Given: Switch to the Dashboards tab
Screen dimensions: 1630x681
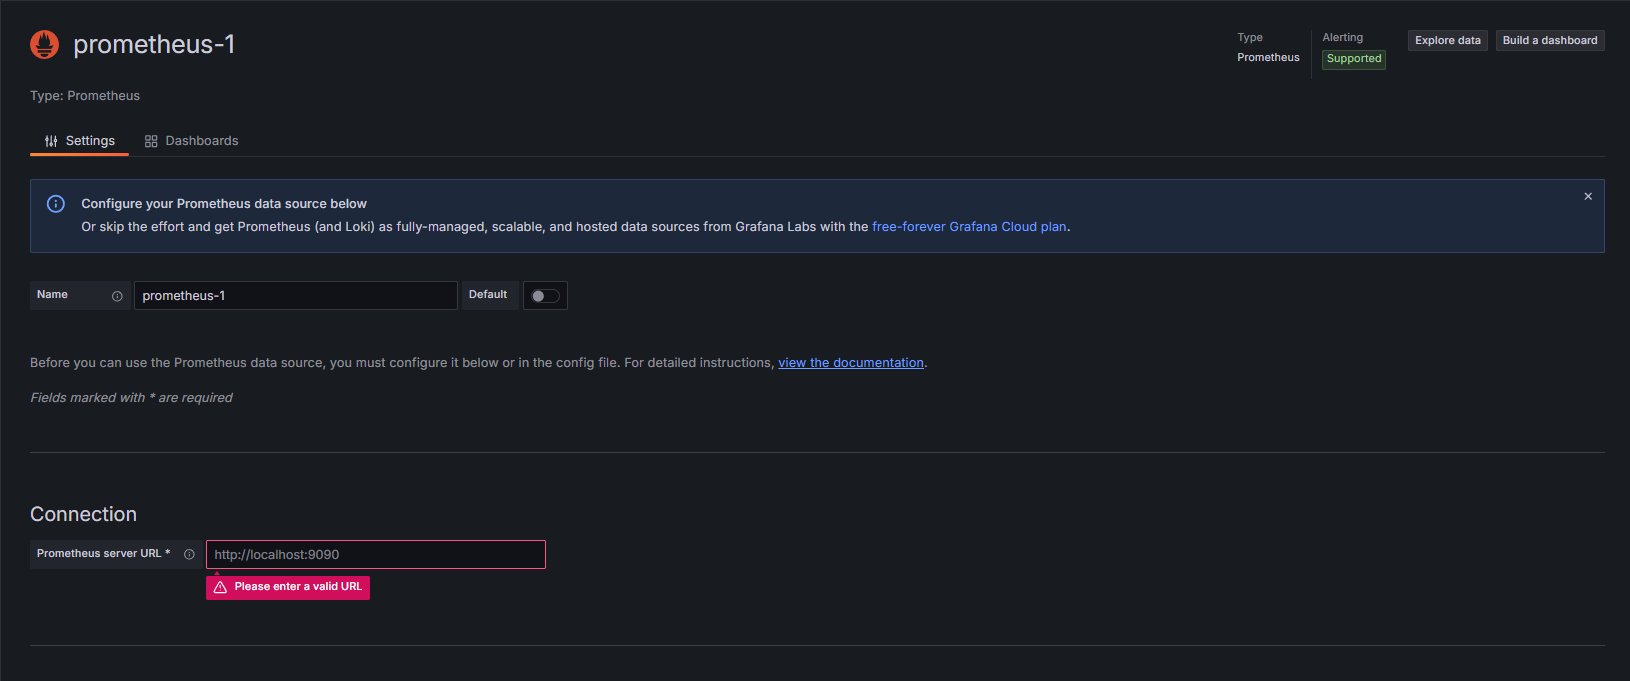Looking at the screenshot, I should (192, 141).
